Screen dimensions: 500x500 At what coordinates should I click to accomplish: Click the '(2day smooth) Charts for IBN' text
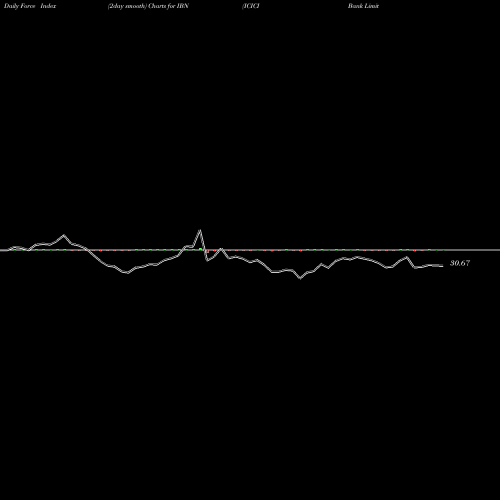point(148,6)
